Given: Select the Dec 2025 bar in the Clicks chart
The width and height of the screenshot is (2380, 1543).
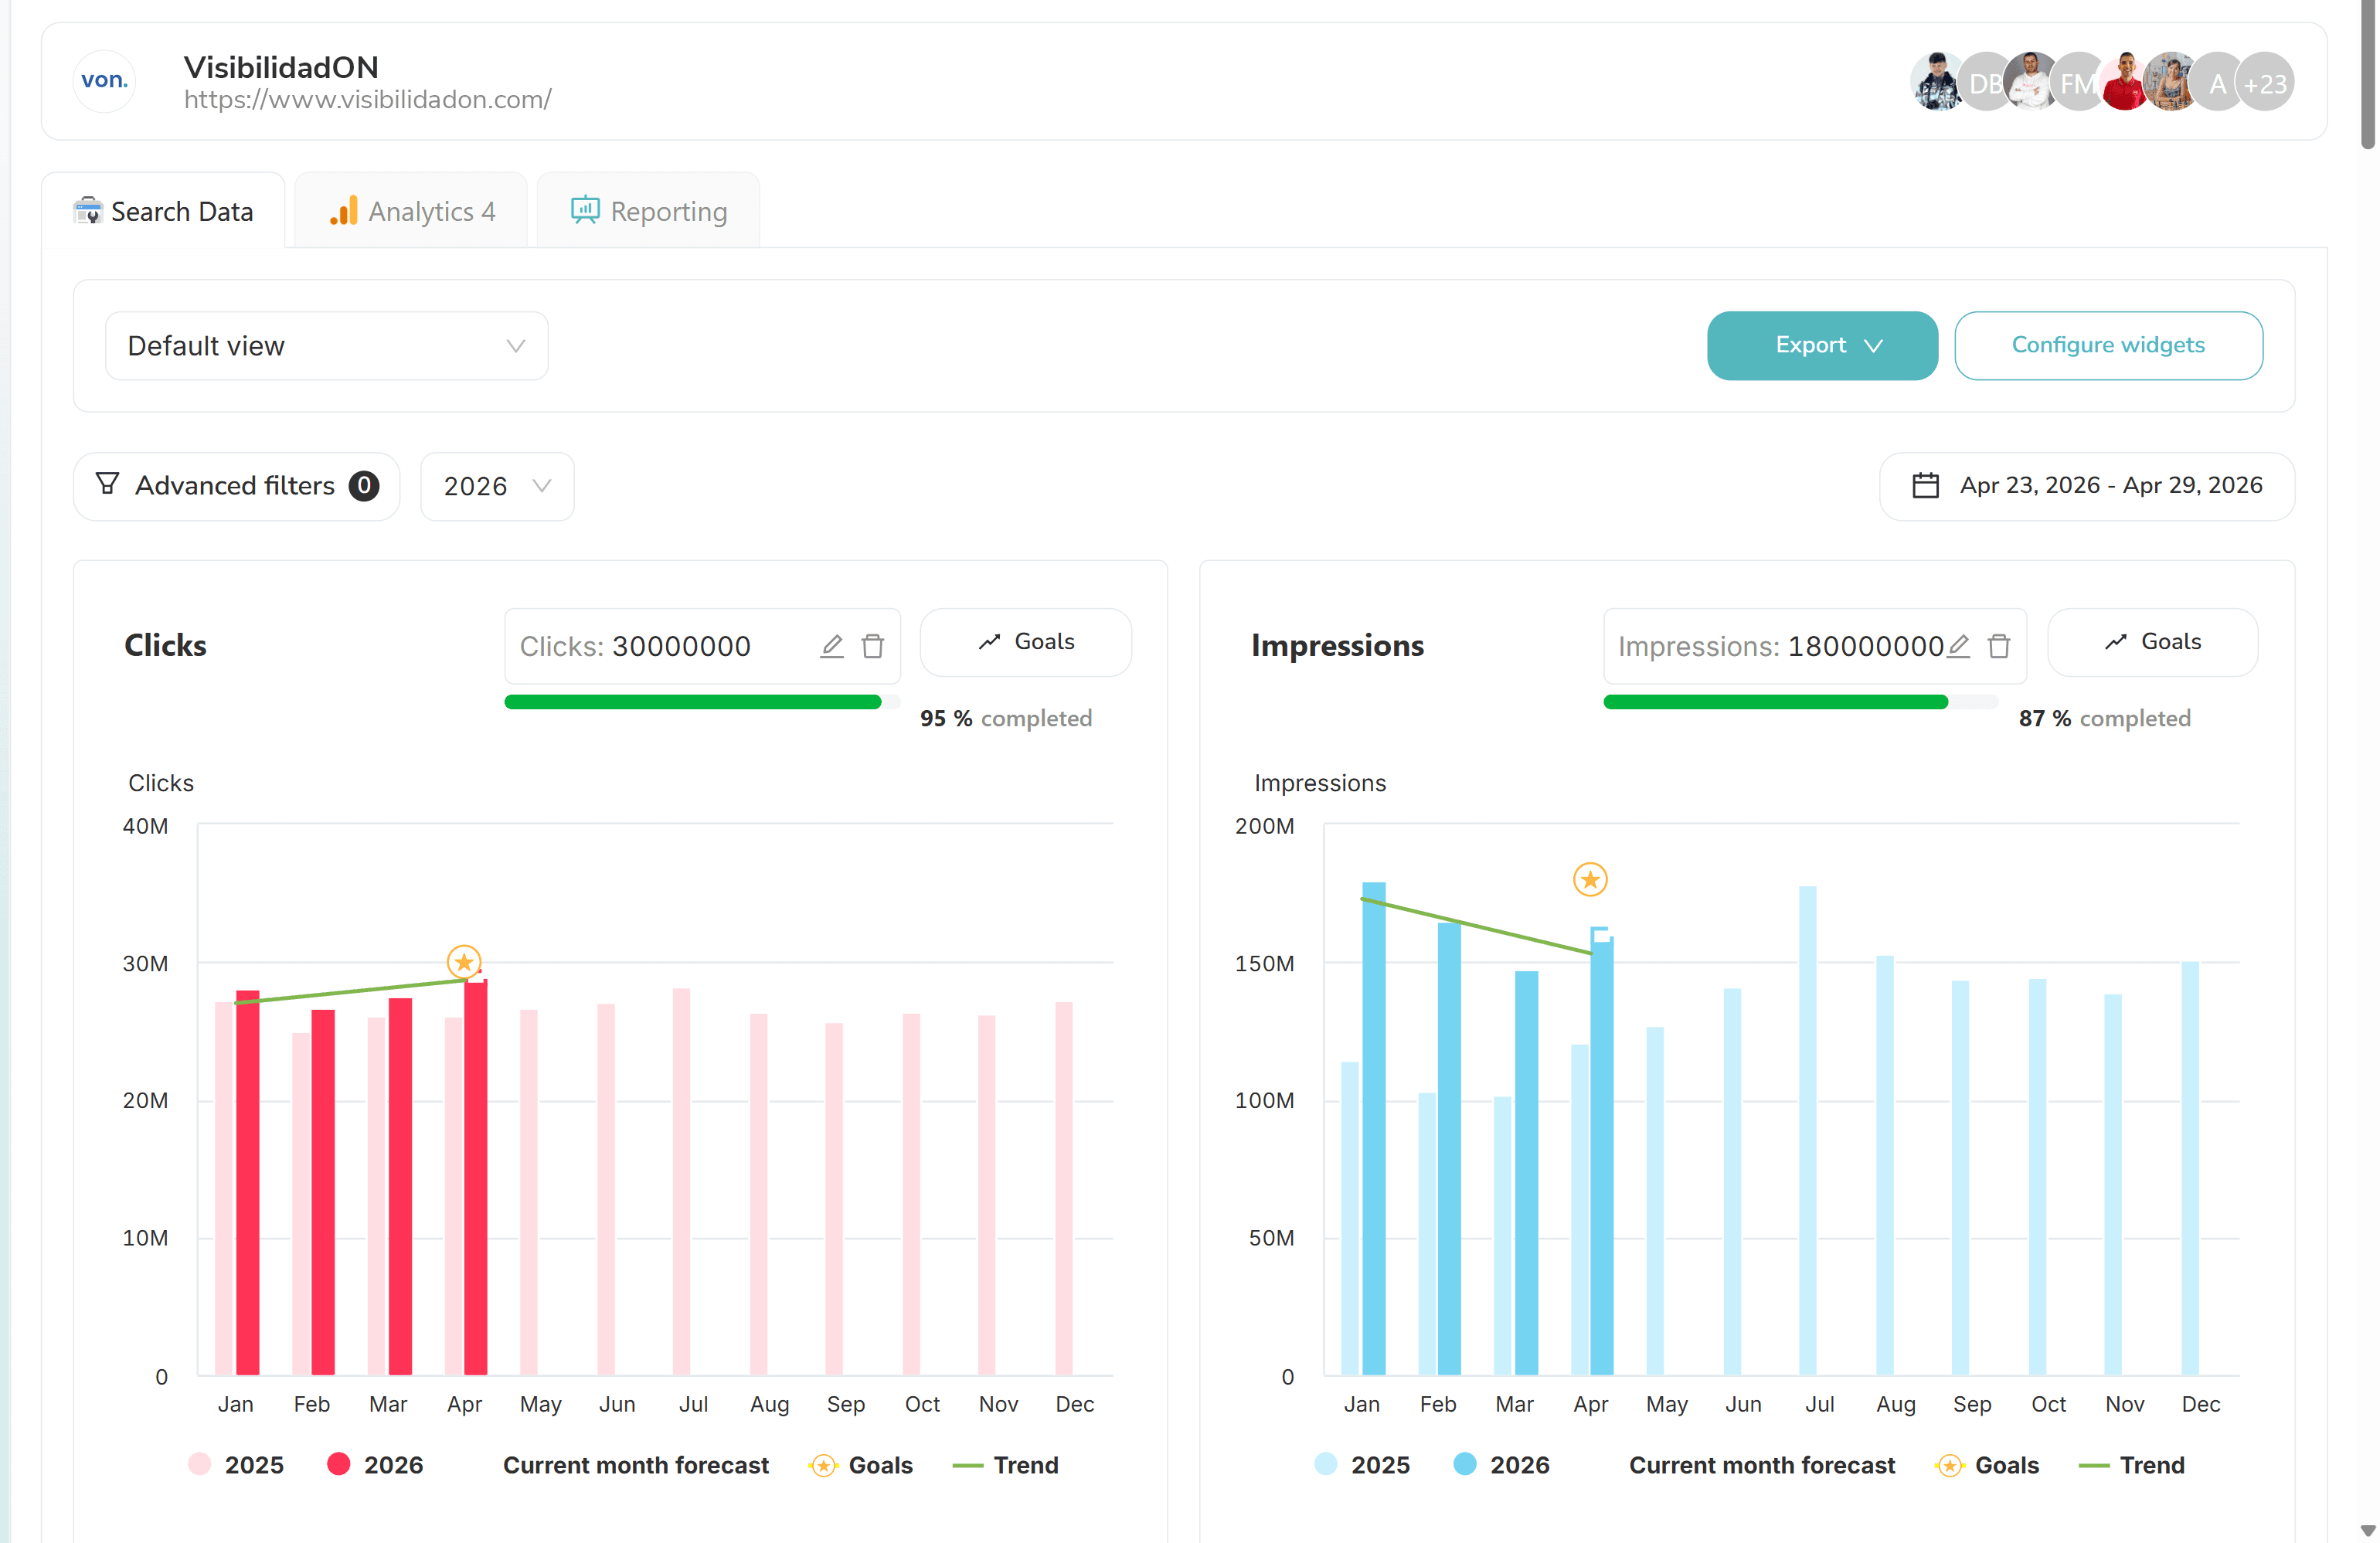Looking at the screenshot, I should 1064,1189.
